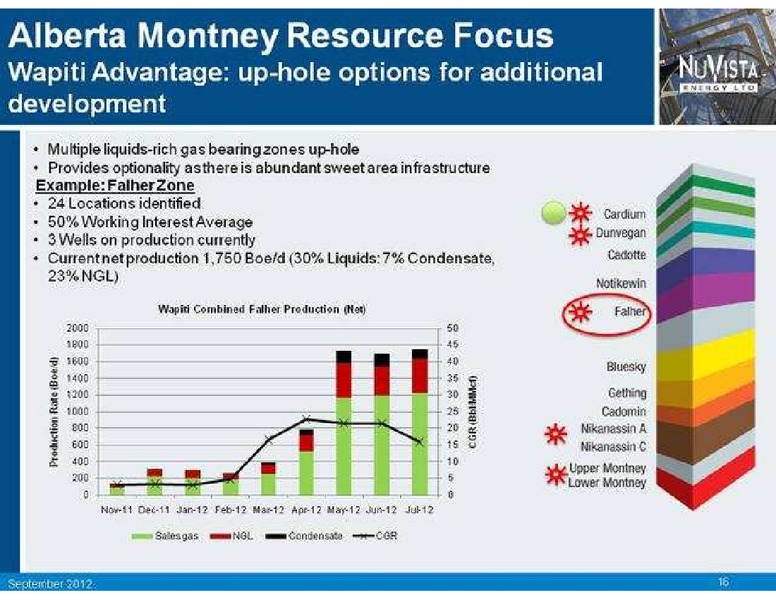
Task: Click the NuVista Energy logo image
Action: click(718, 67)
